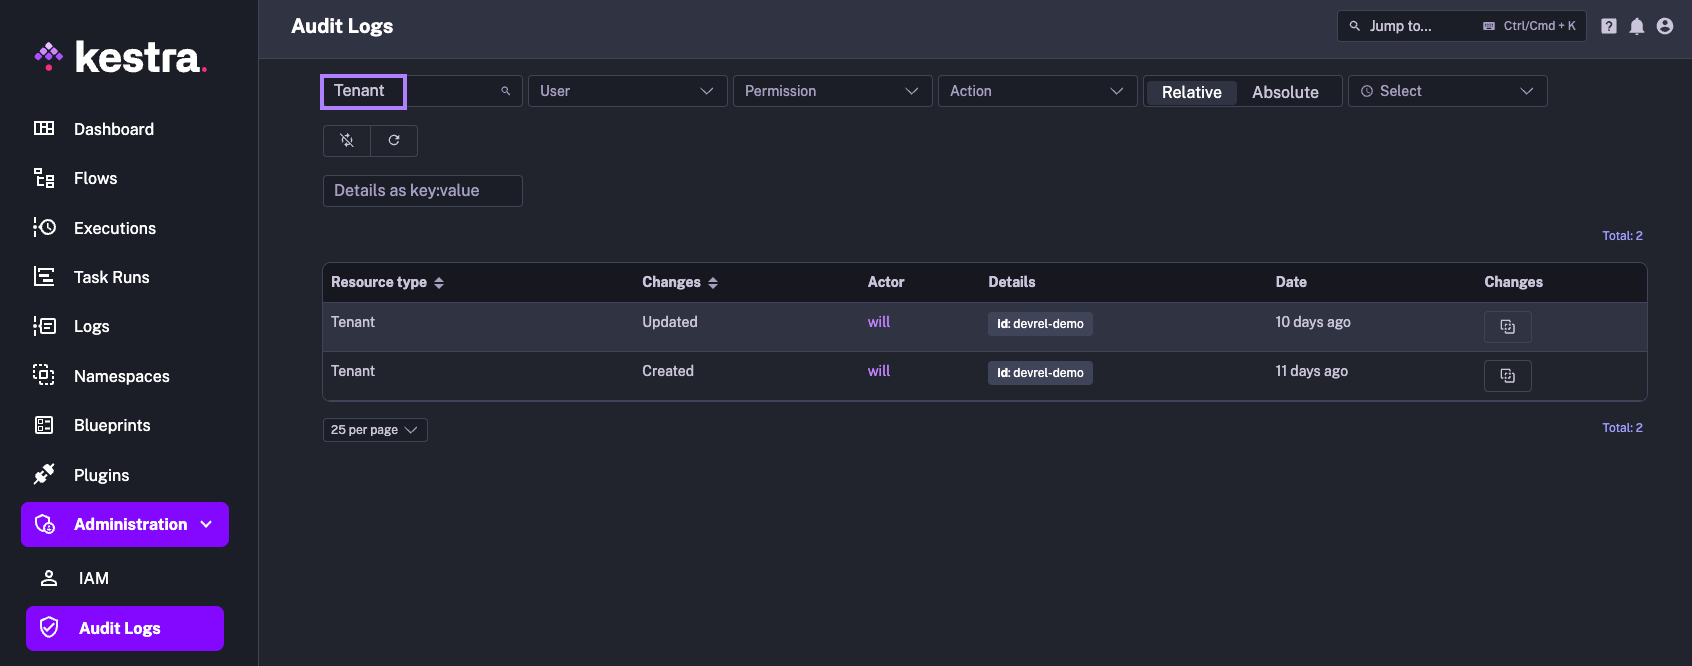
Task: Click the Kestra logo
Action: [x=121, y=57]
